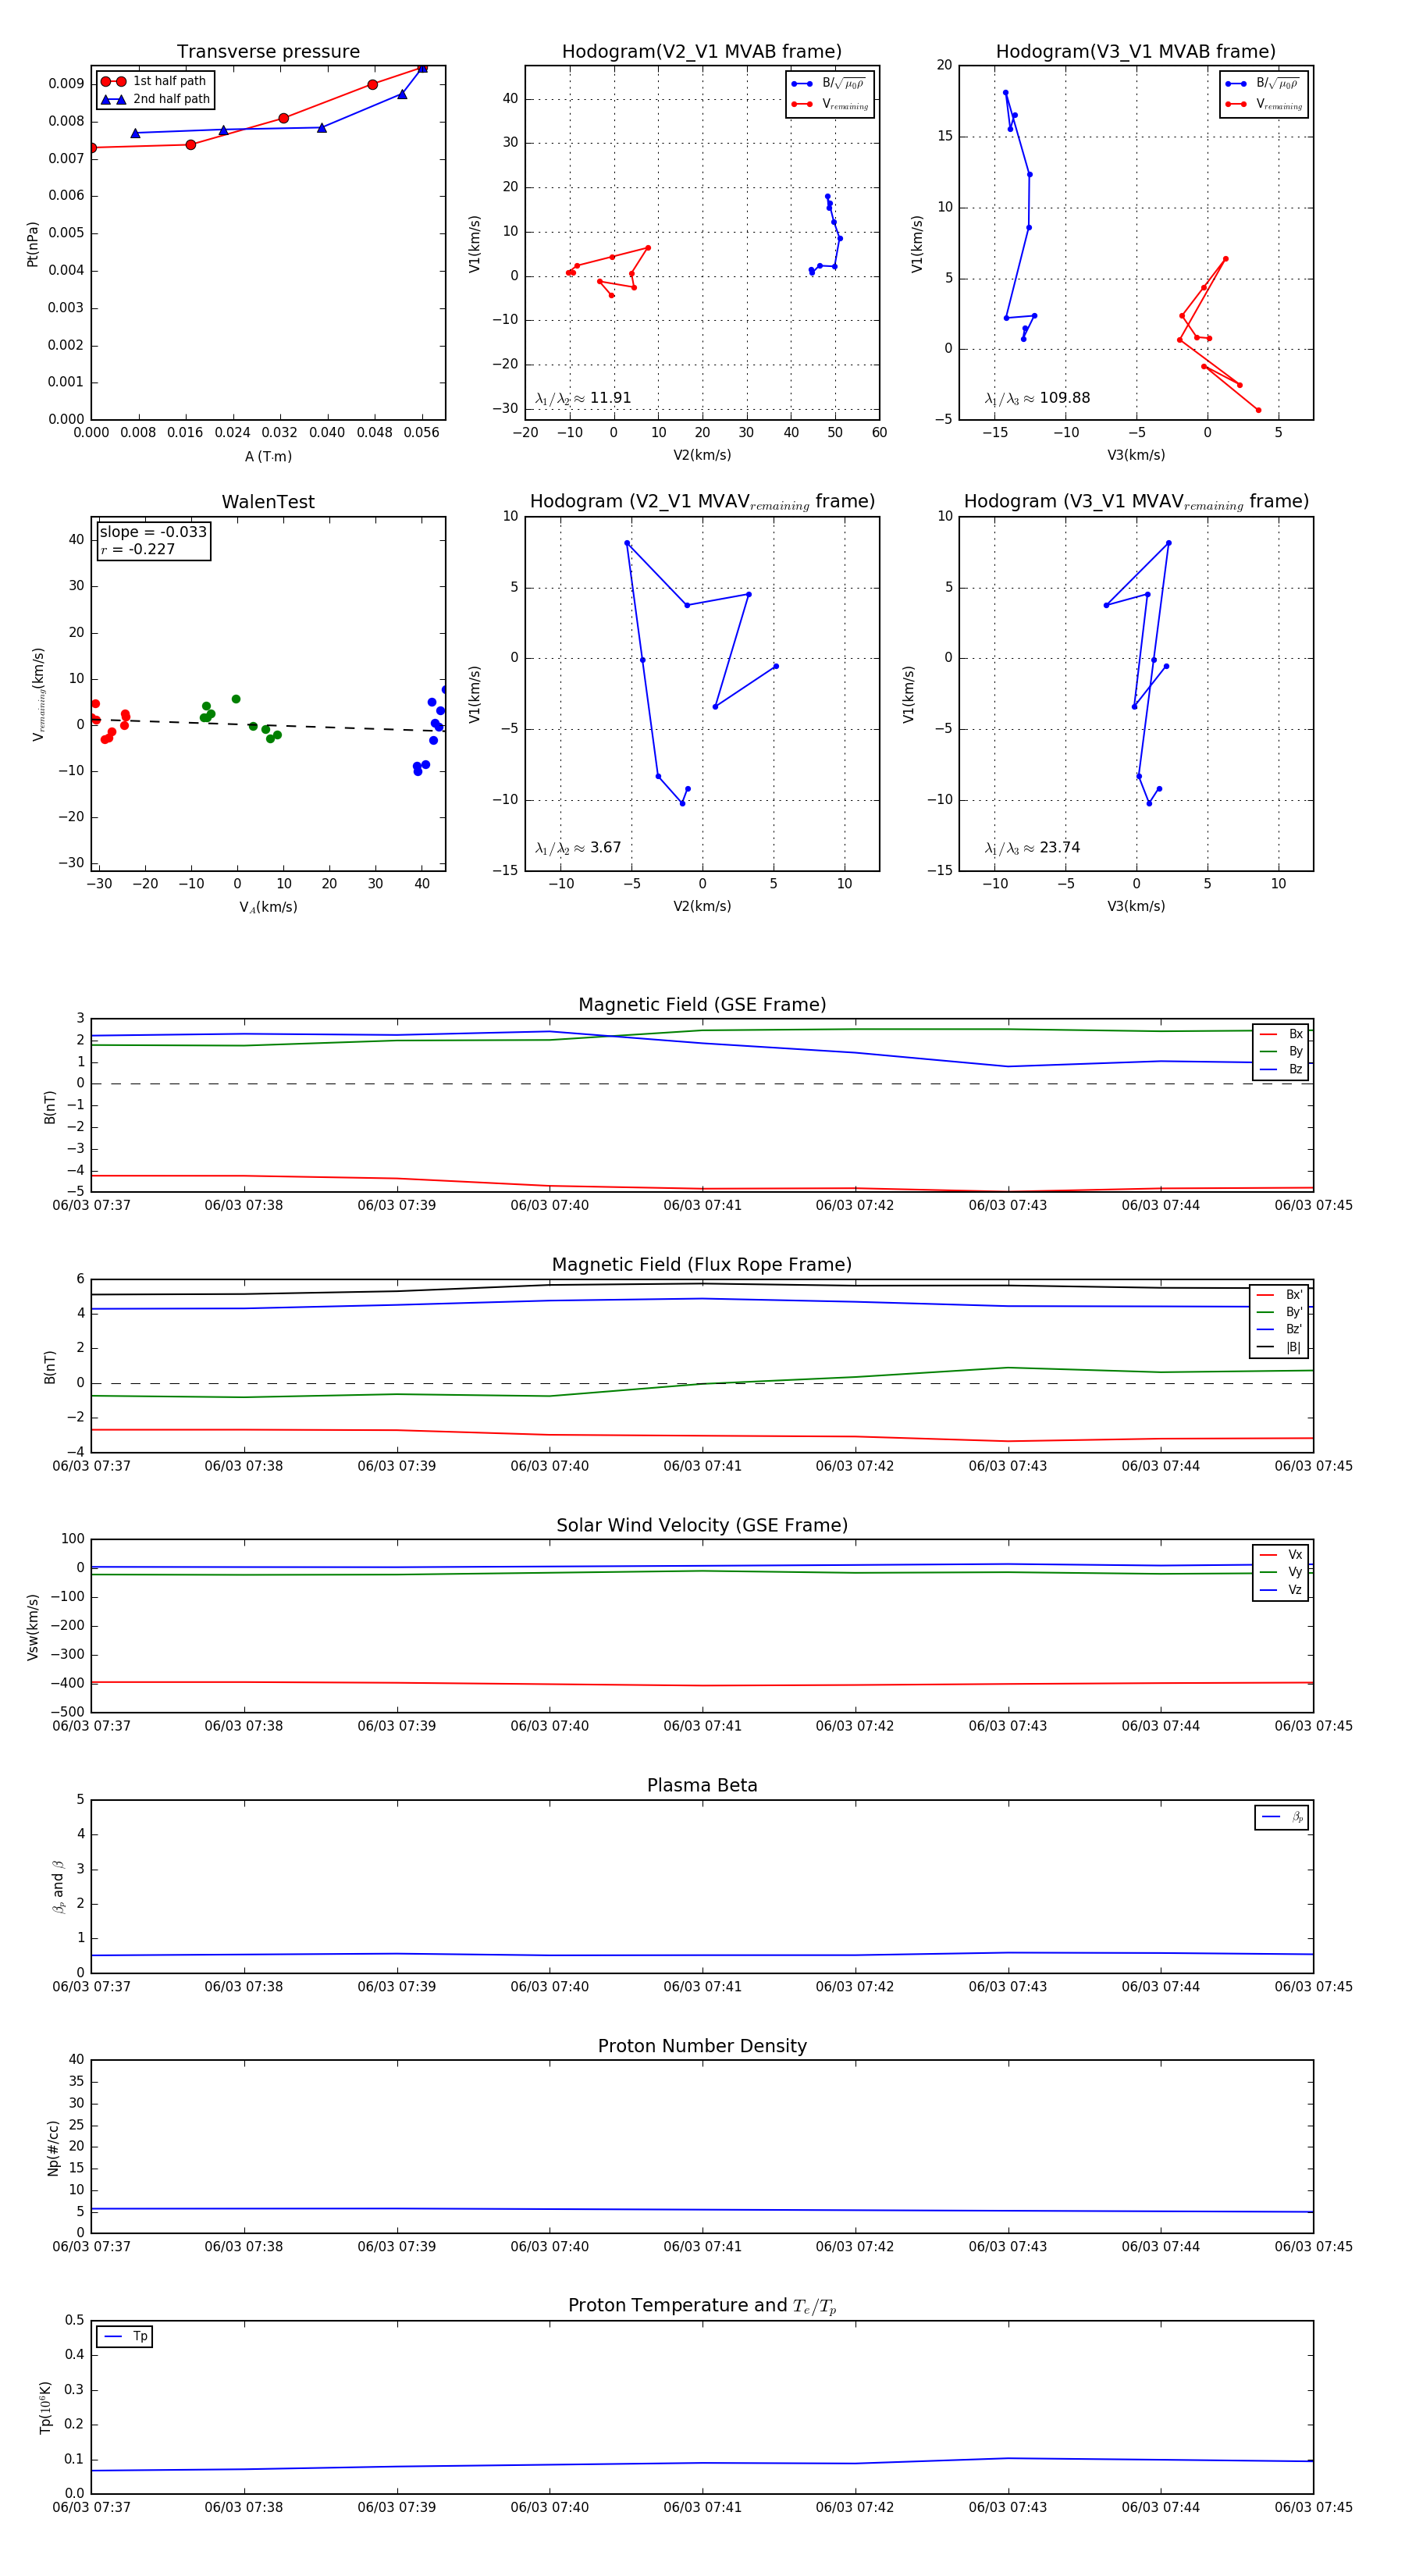Click 'V3(km/s)' label under V3_V1 MVAB hodogram
Image resolution: width=1405 pixels, height=2576 pixels.
pos(1136,455)
